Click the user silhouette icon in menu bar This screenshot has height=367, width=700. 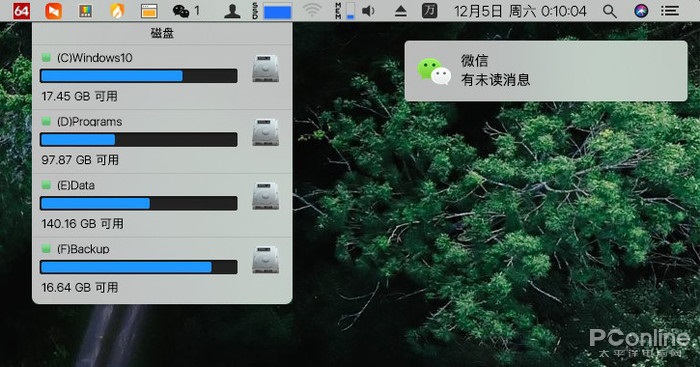point(232,11)
